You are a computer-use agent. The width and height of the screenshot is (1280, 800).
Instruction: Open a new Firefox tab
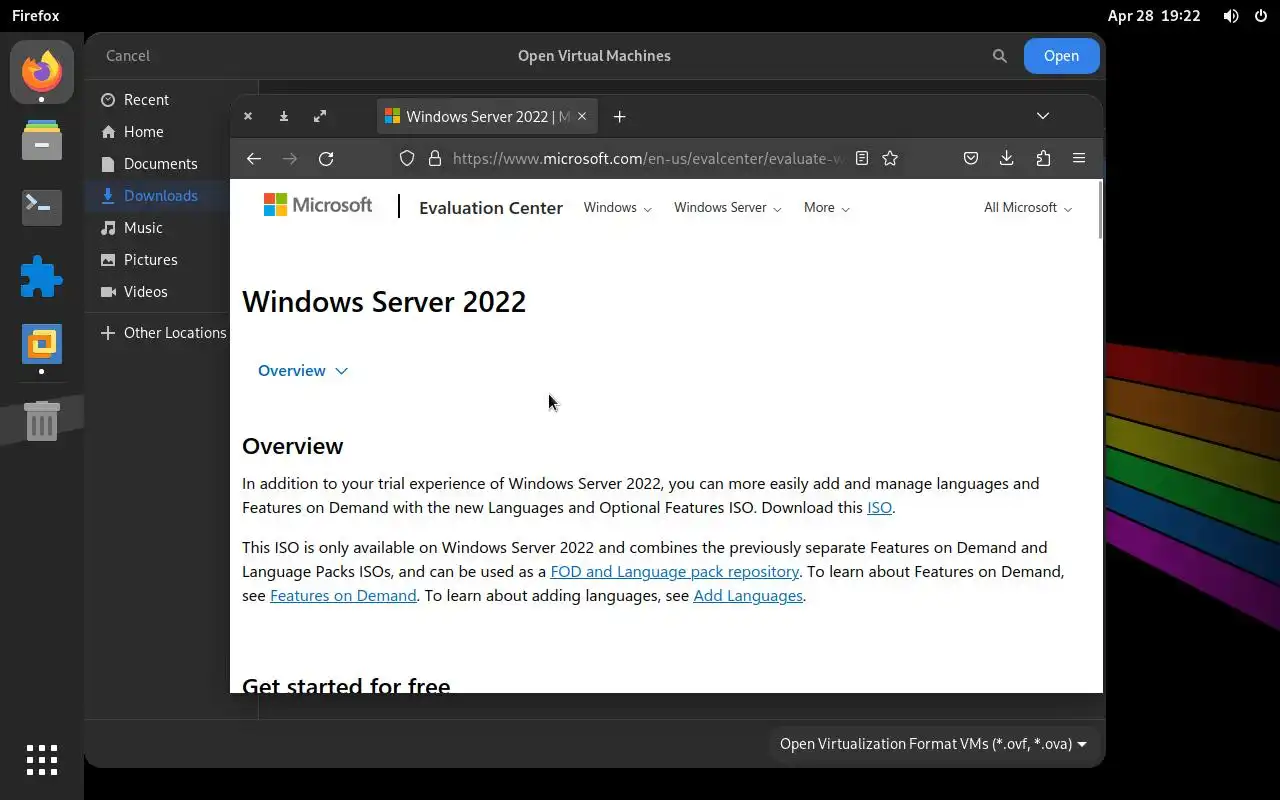[x=619, y=117]
